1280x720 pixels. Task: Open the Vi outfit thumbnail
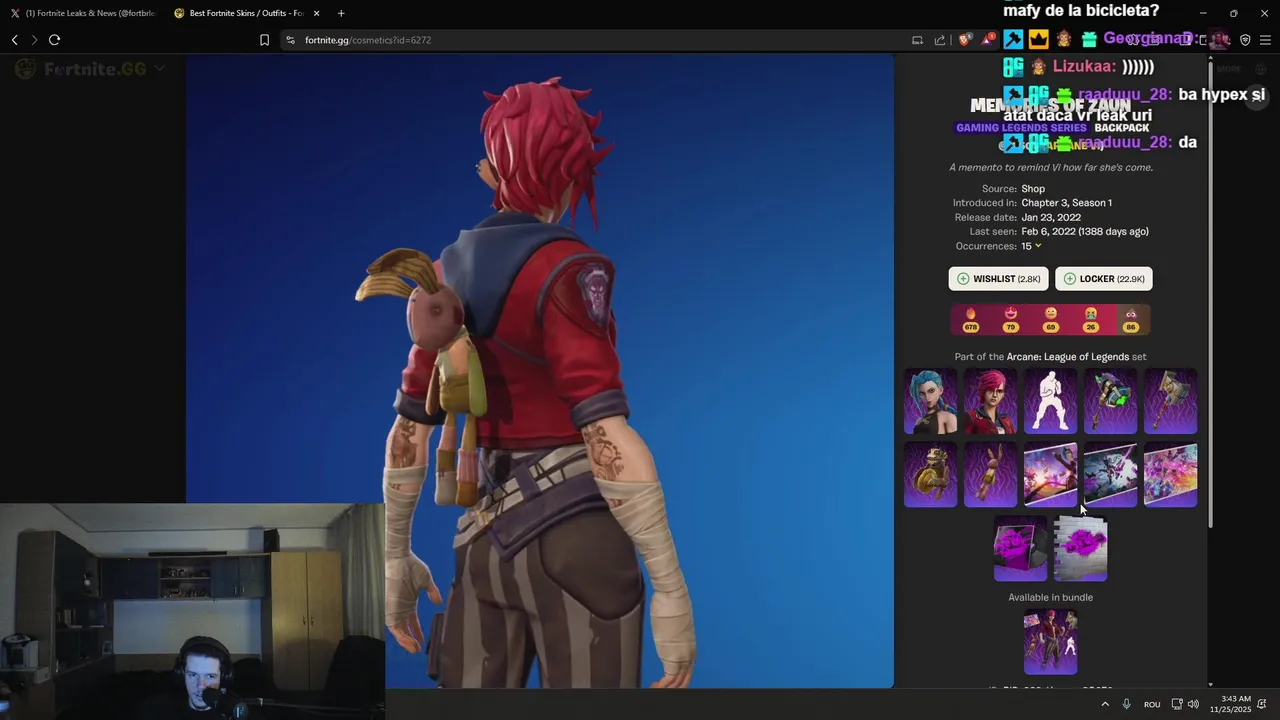pos(991,401)
